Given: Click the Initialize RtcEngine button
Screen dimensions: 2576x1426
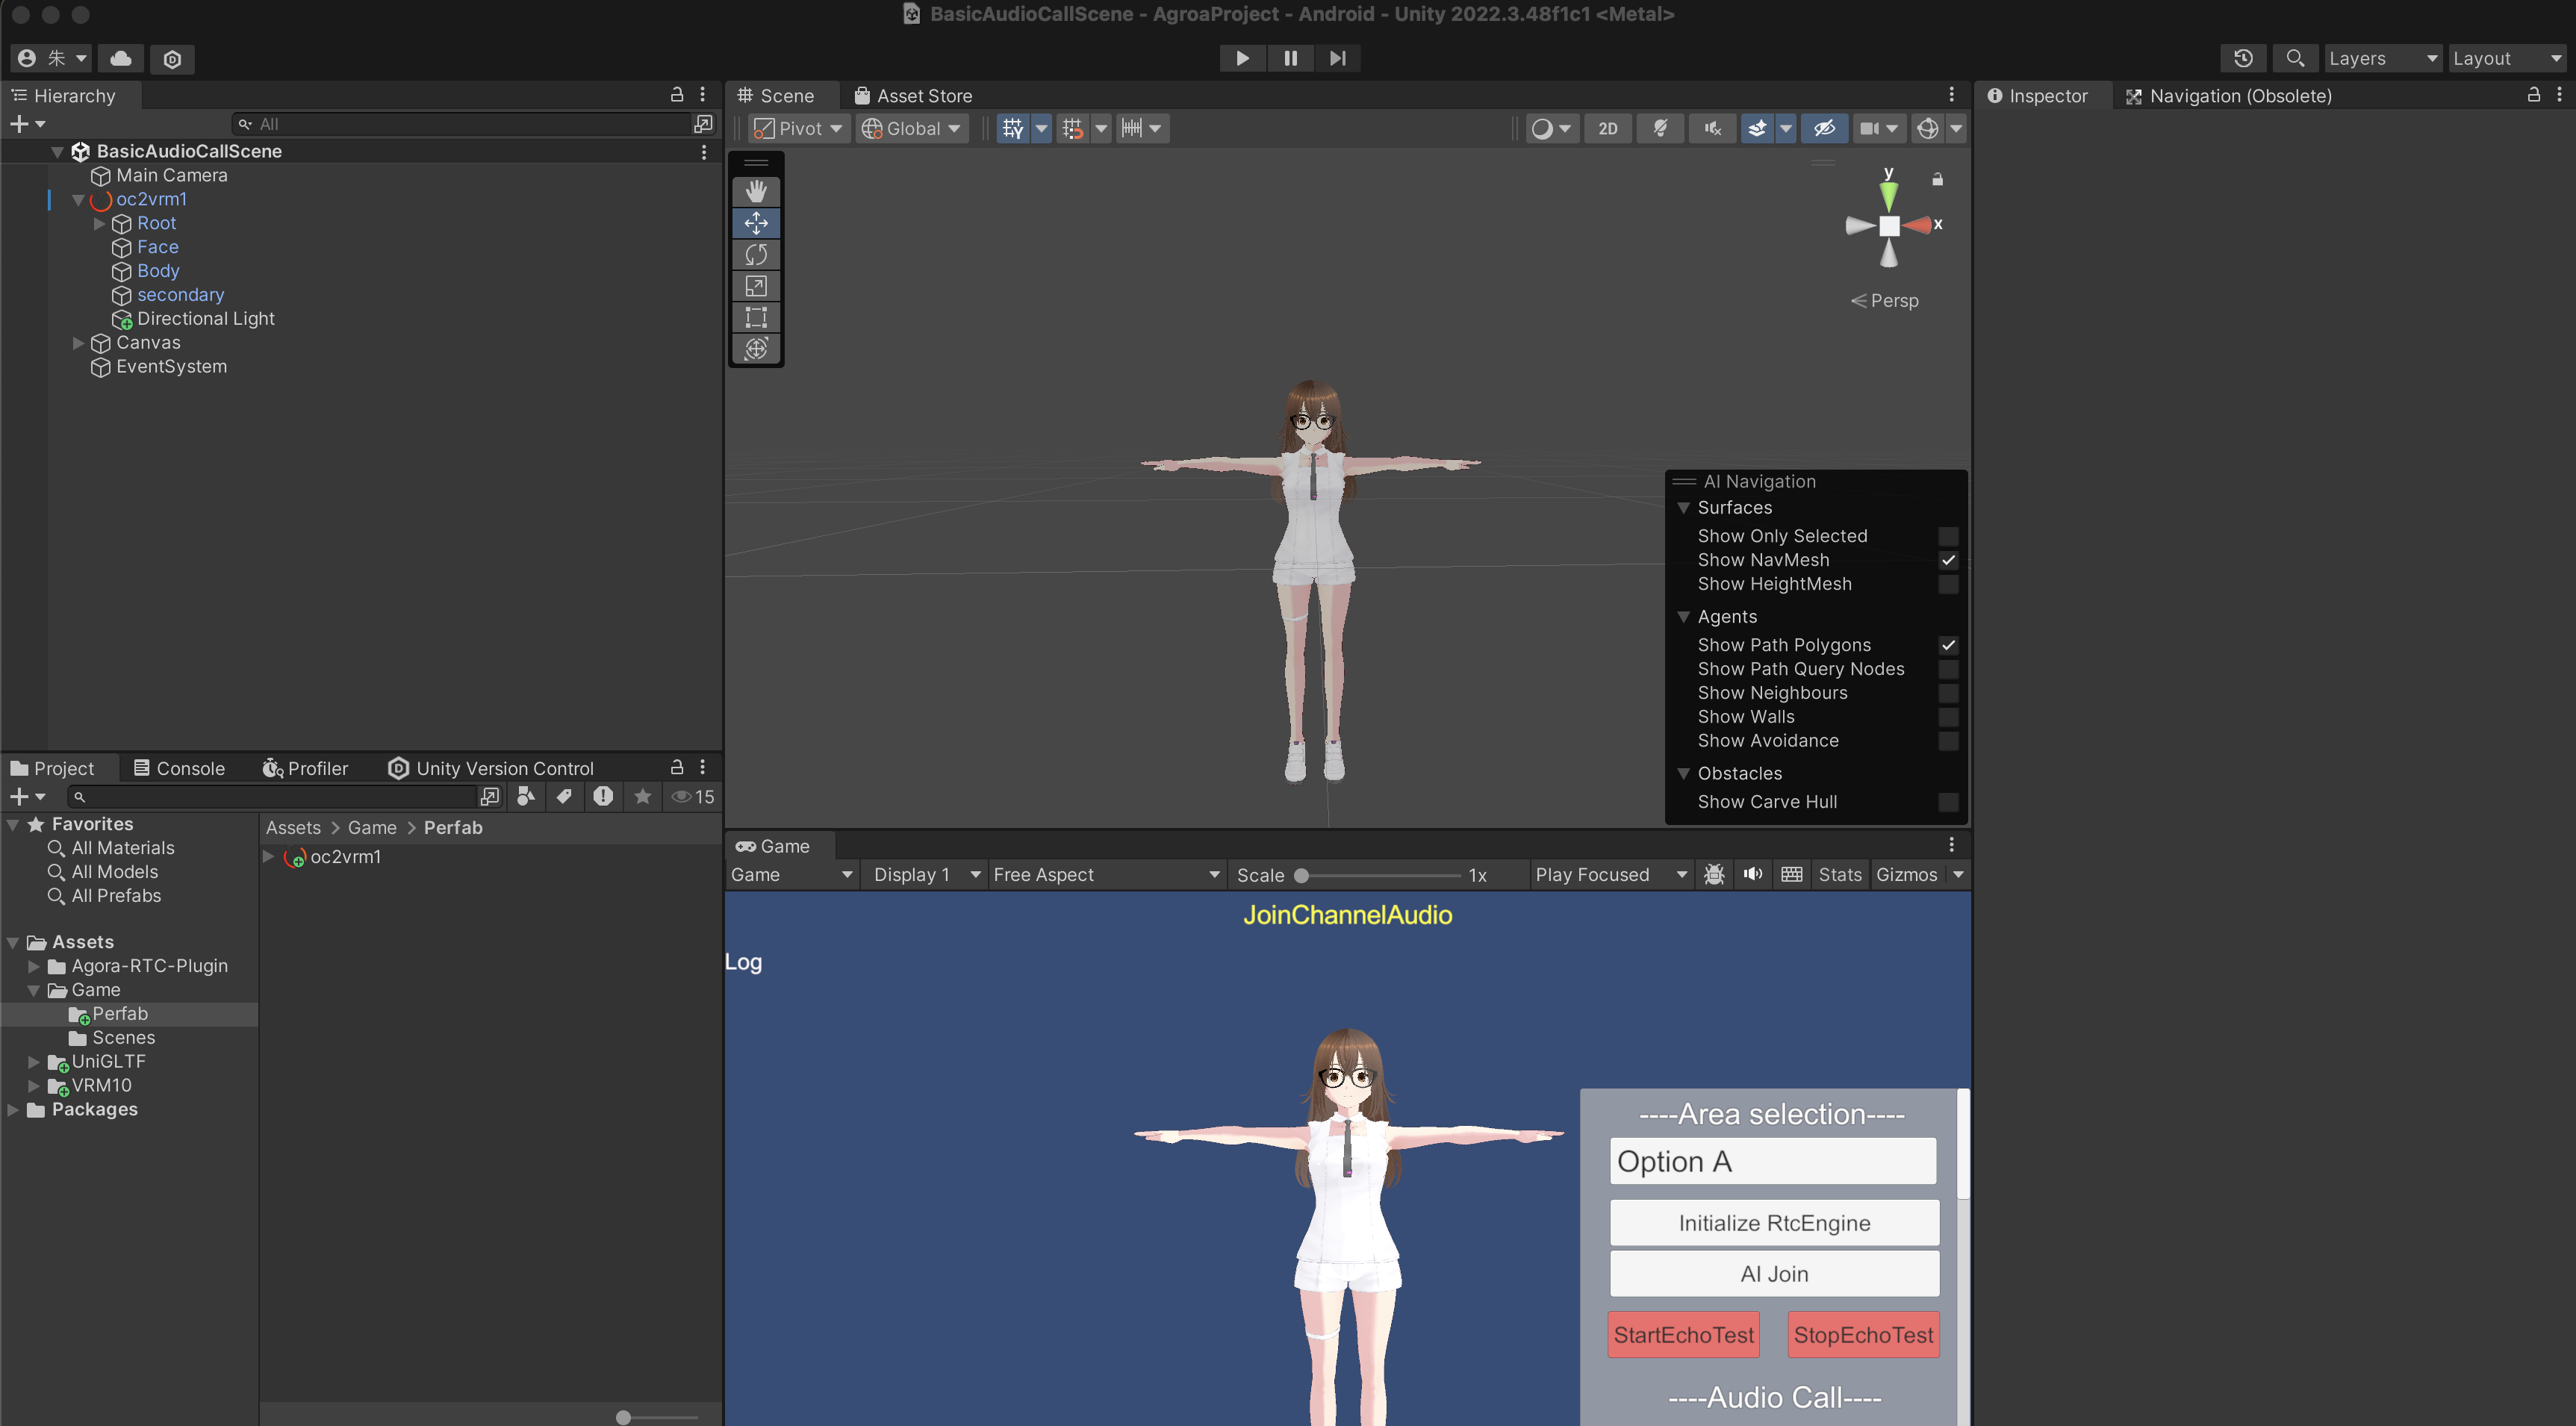Looking at the screenshot, I should pyautogui.click(x=1774, y=1222).
